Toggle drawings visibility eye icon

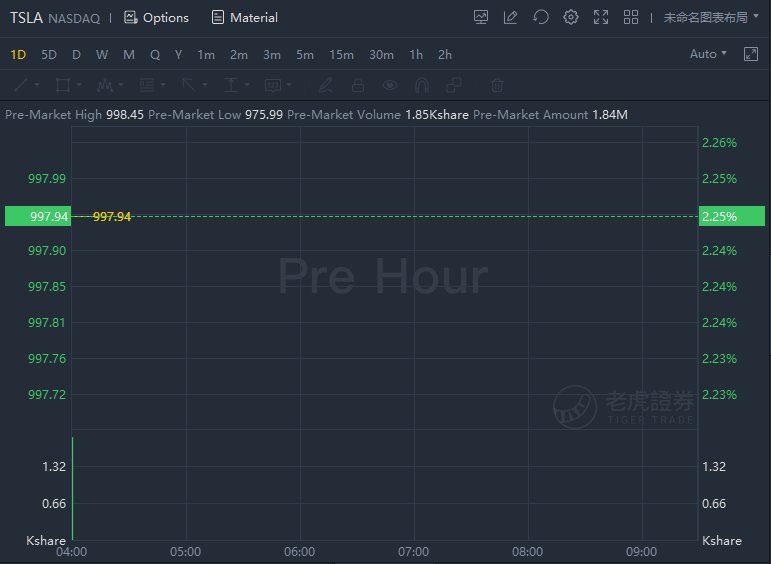pos(390,85)
